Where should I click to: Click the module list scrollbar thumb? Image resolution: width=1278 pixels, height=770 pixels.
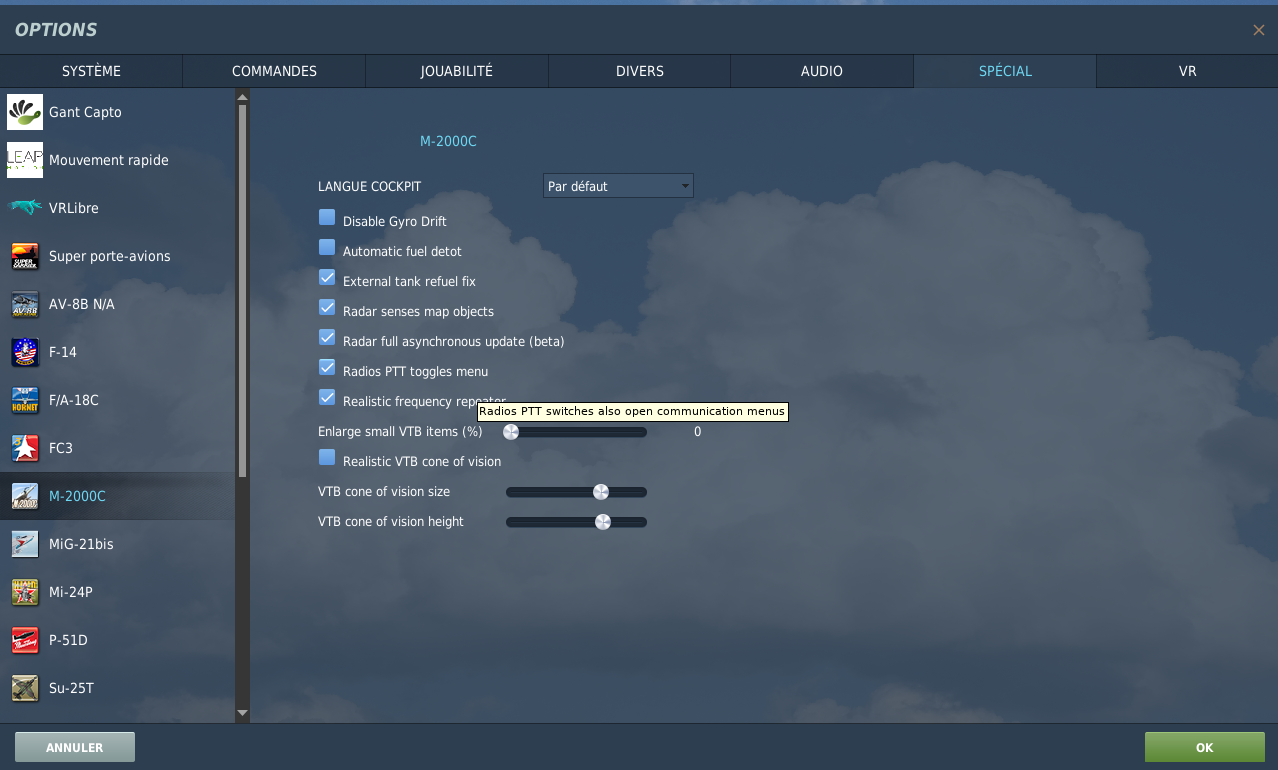click(242, 290)
